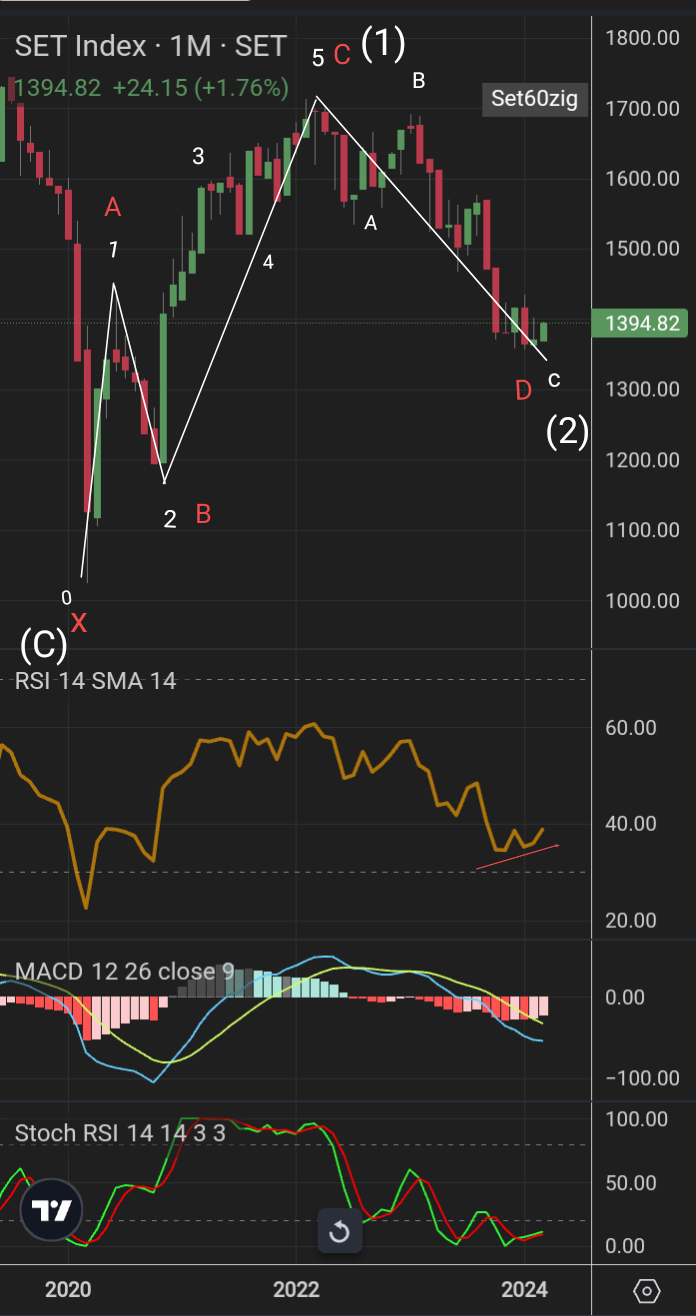Select the red D wave label
696x1316 pixels.
coord(523,391)
